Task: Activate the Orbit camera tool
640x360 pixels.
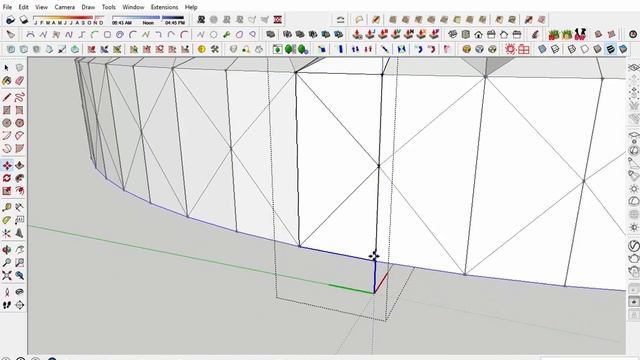Action: pos(7,250)
